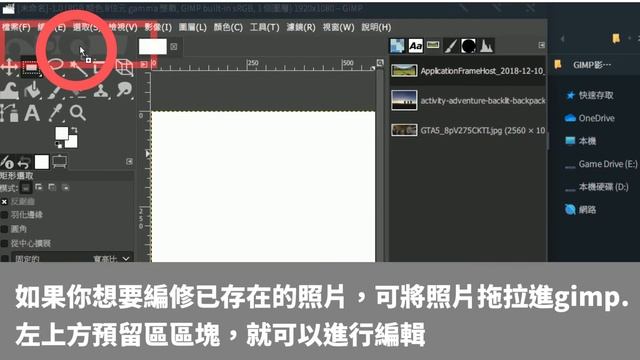
Task: Select the 3D cube transform tool
Action: [x=124, y=68]
